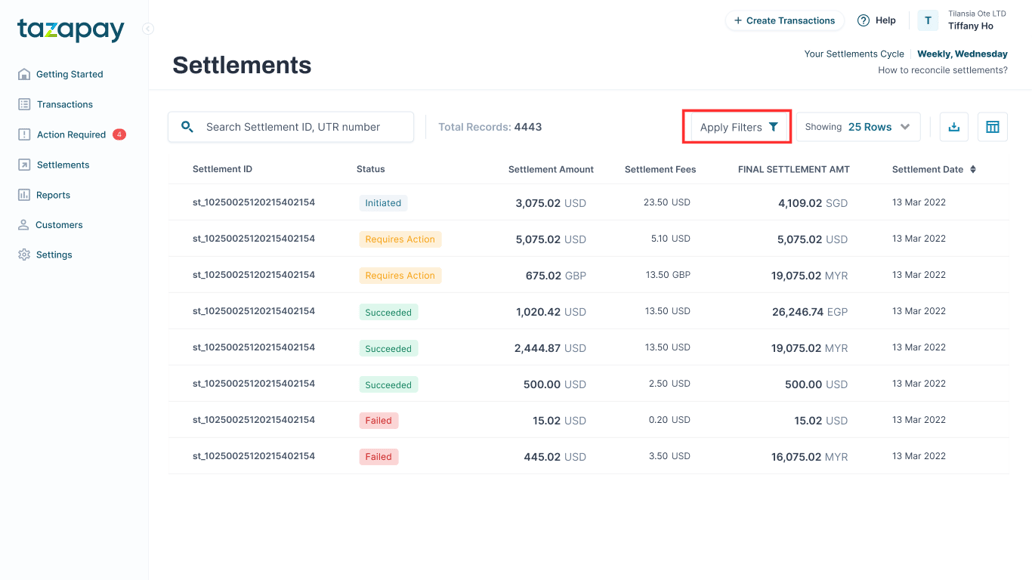Go to Transactions in the sidebar
The image size is (1032, 580).
[64, 104]
